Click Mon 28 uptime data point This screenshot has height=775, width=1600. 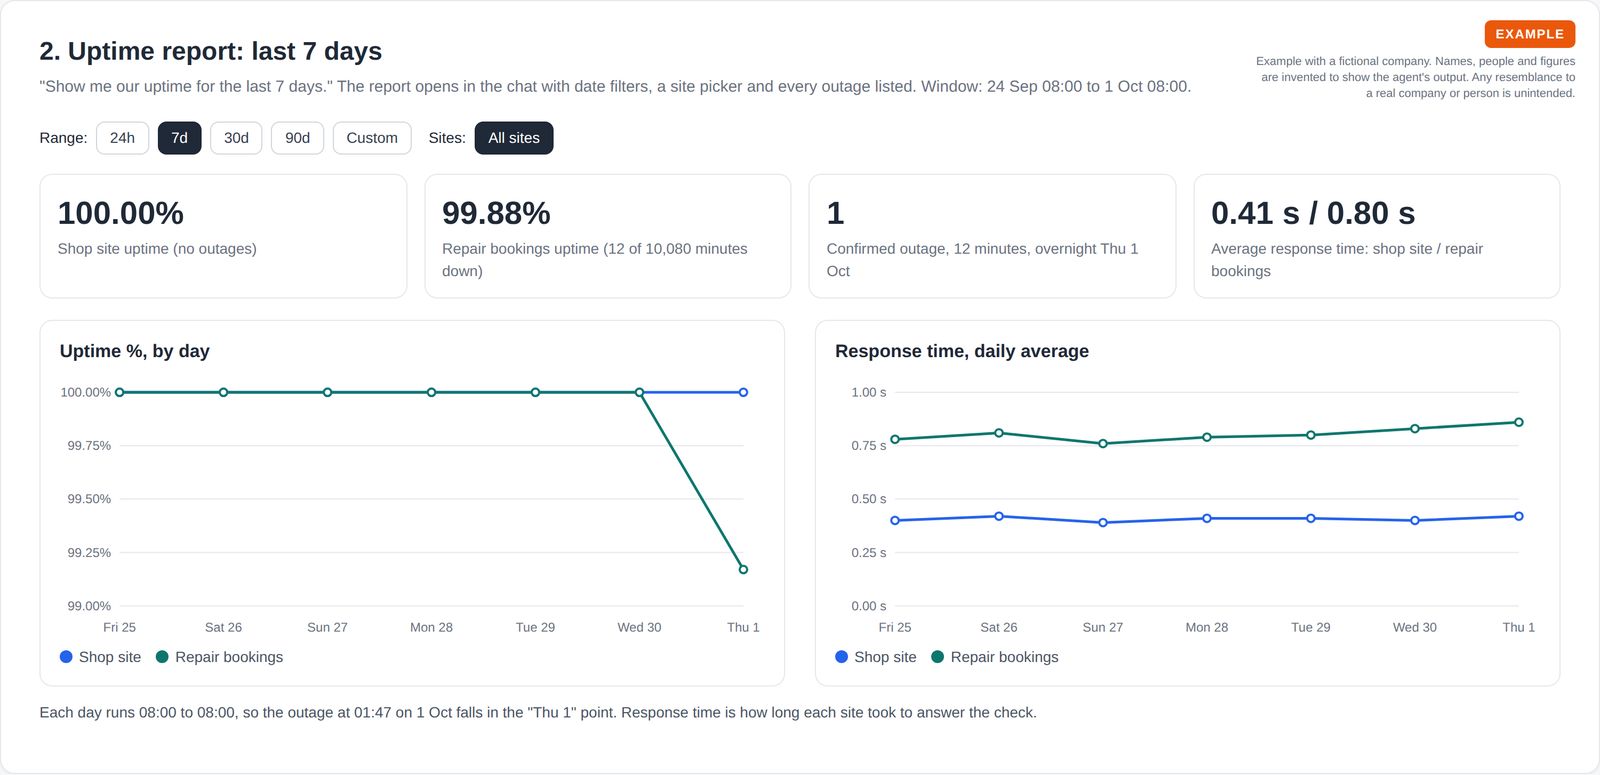[x=431, y=392]
